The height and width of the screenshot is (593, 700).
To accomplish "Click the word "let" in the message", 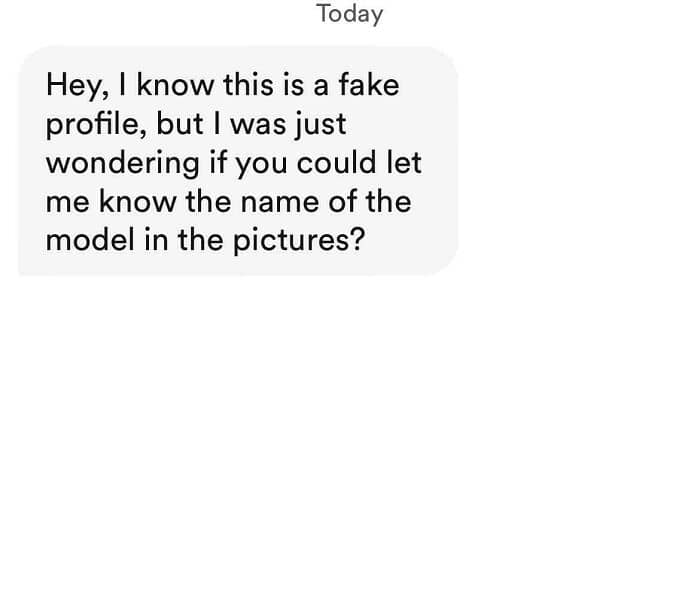I will 404,162.
